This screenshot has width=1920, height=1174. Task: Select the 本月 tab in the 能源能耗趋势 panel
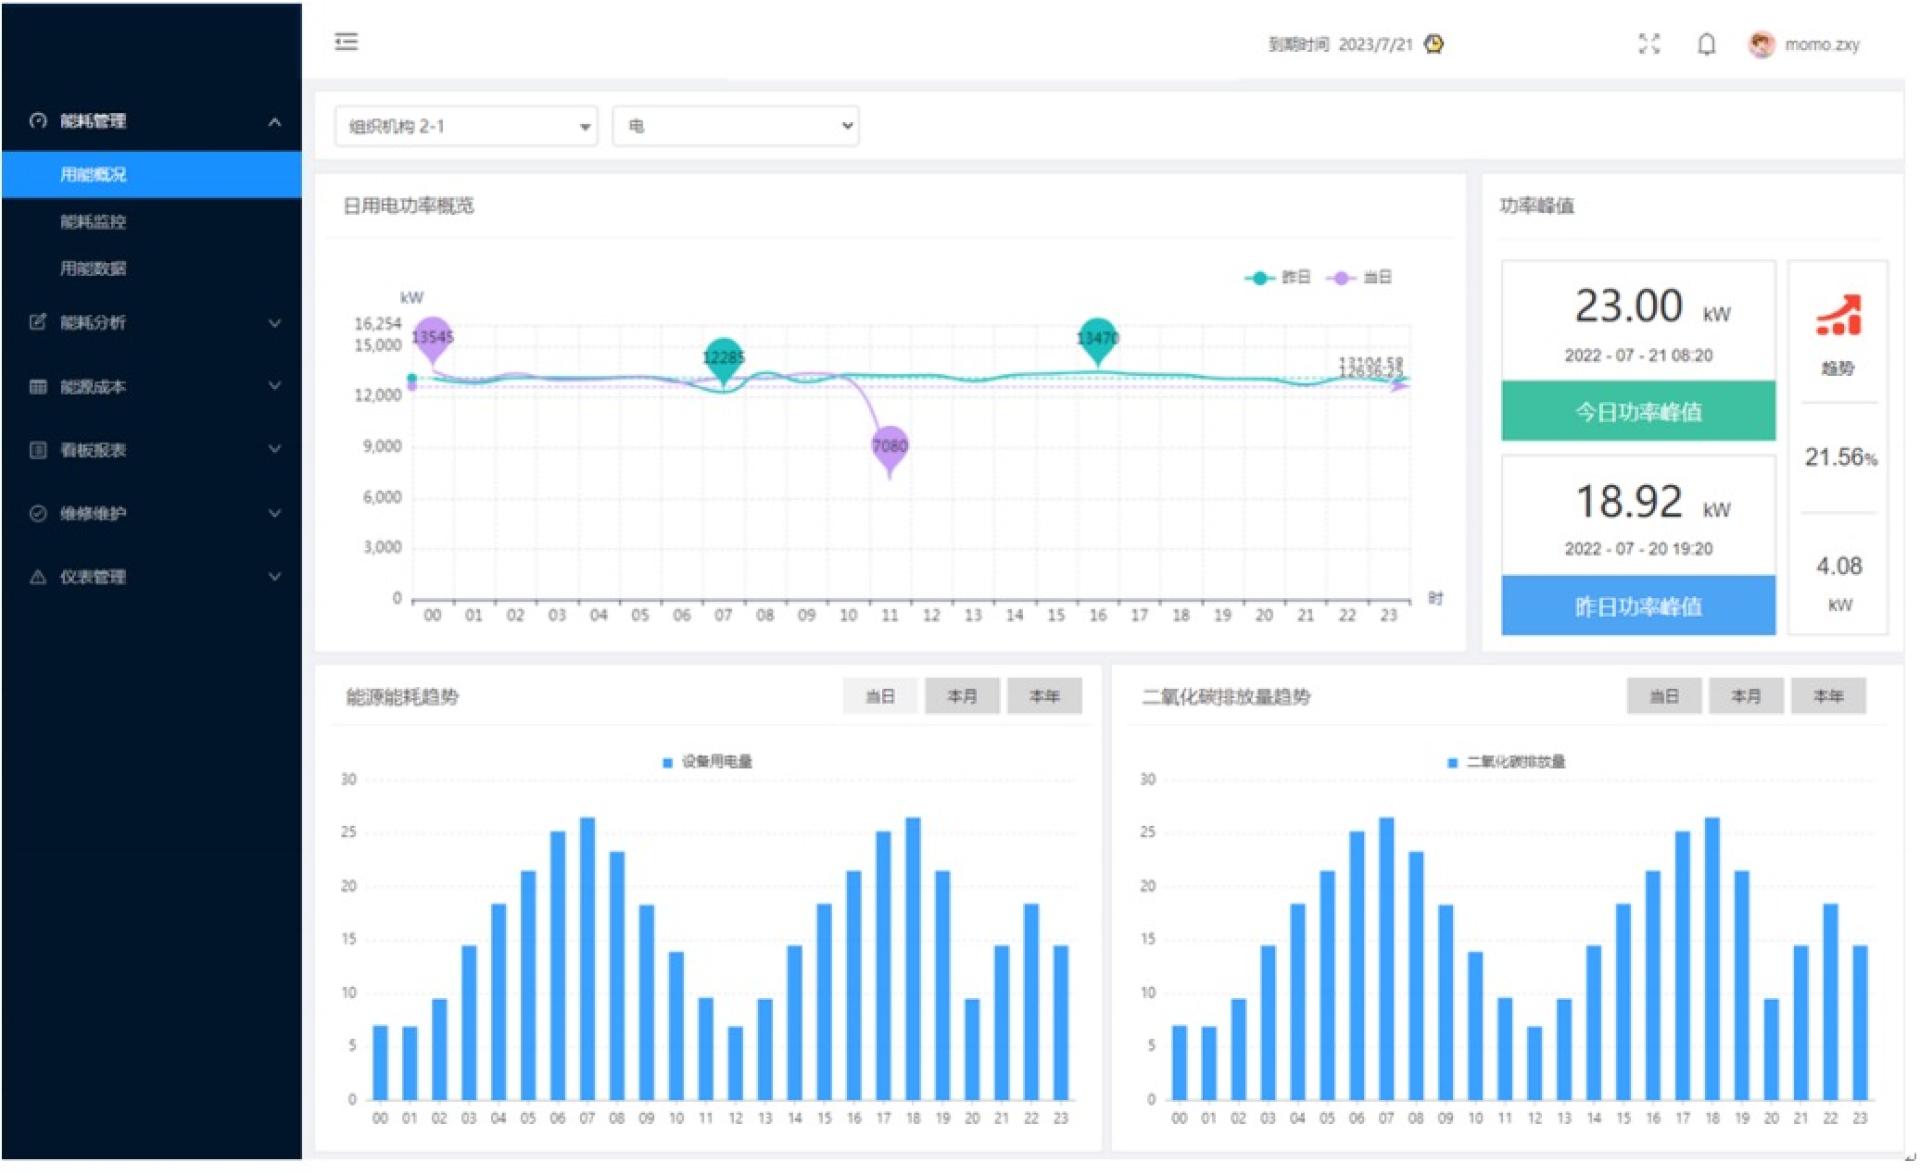(x=961, y=696)
